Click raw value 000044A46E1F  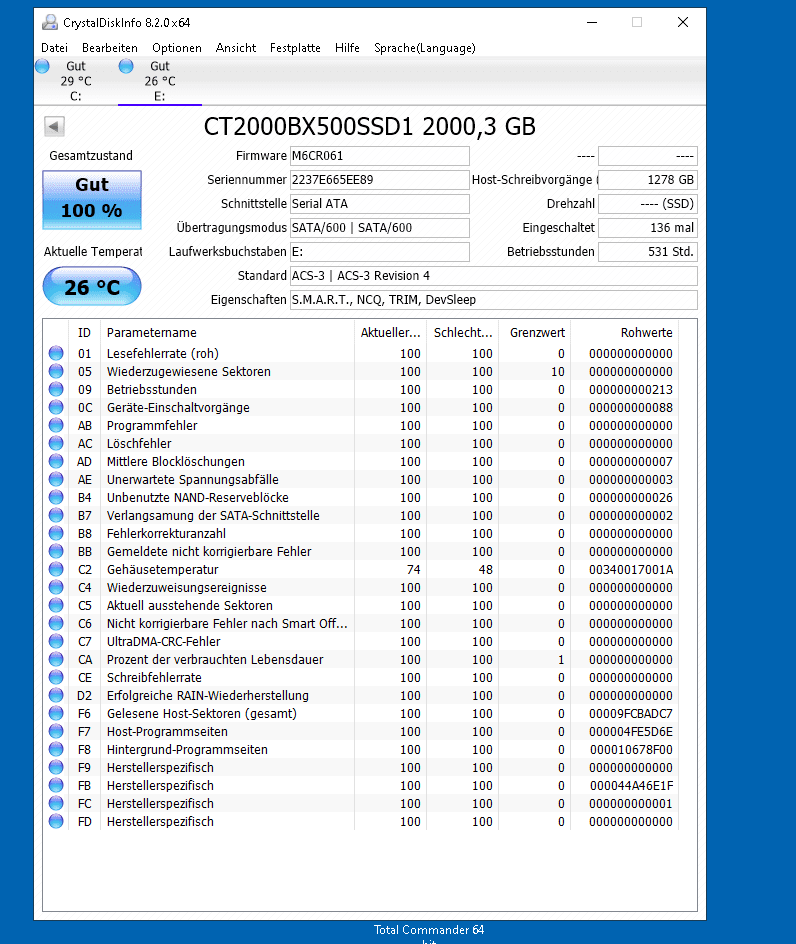pos(630,786)
